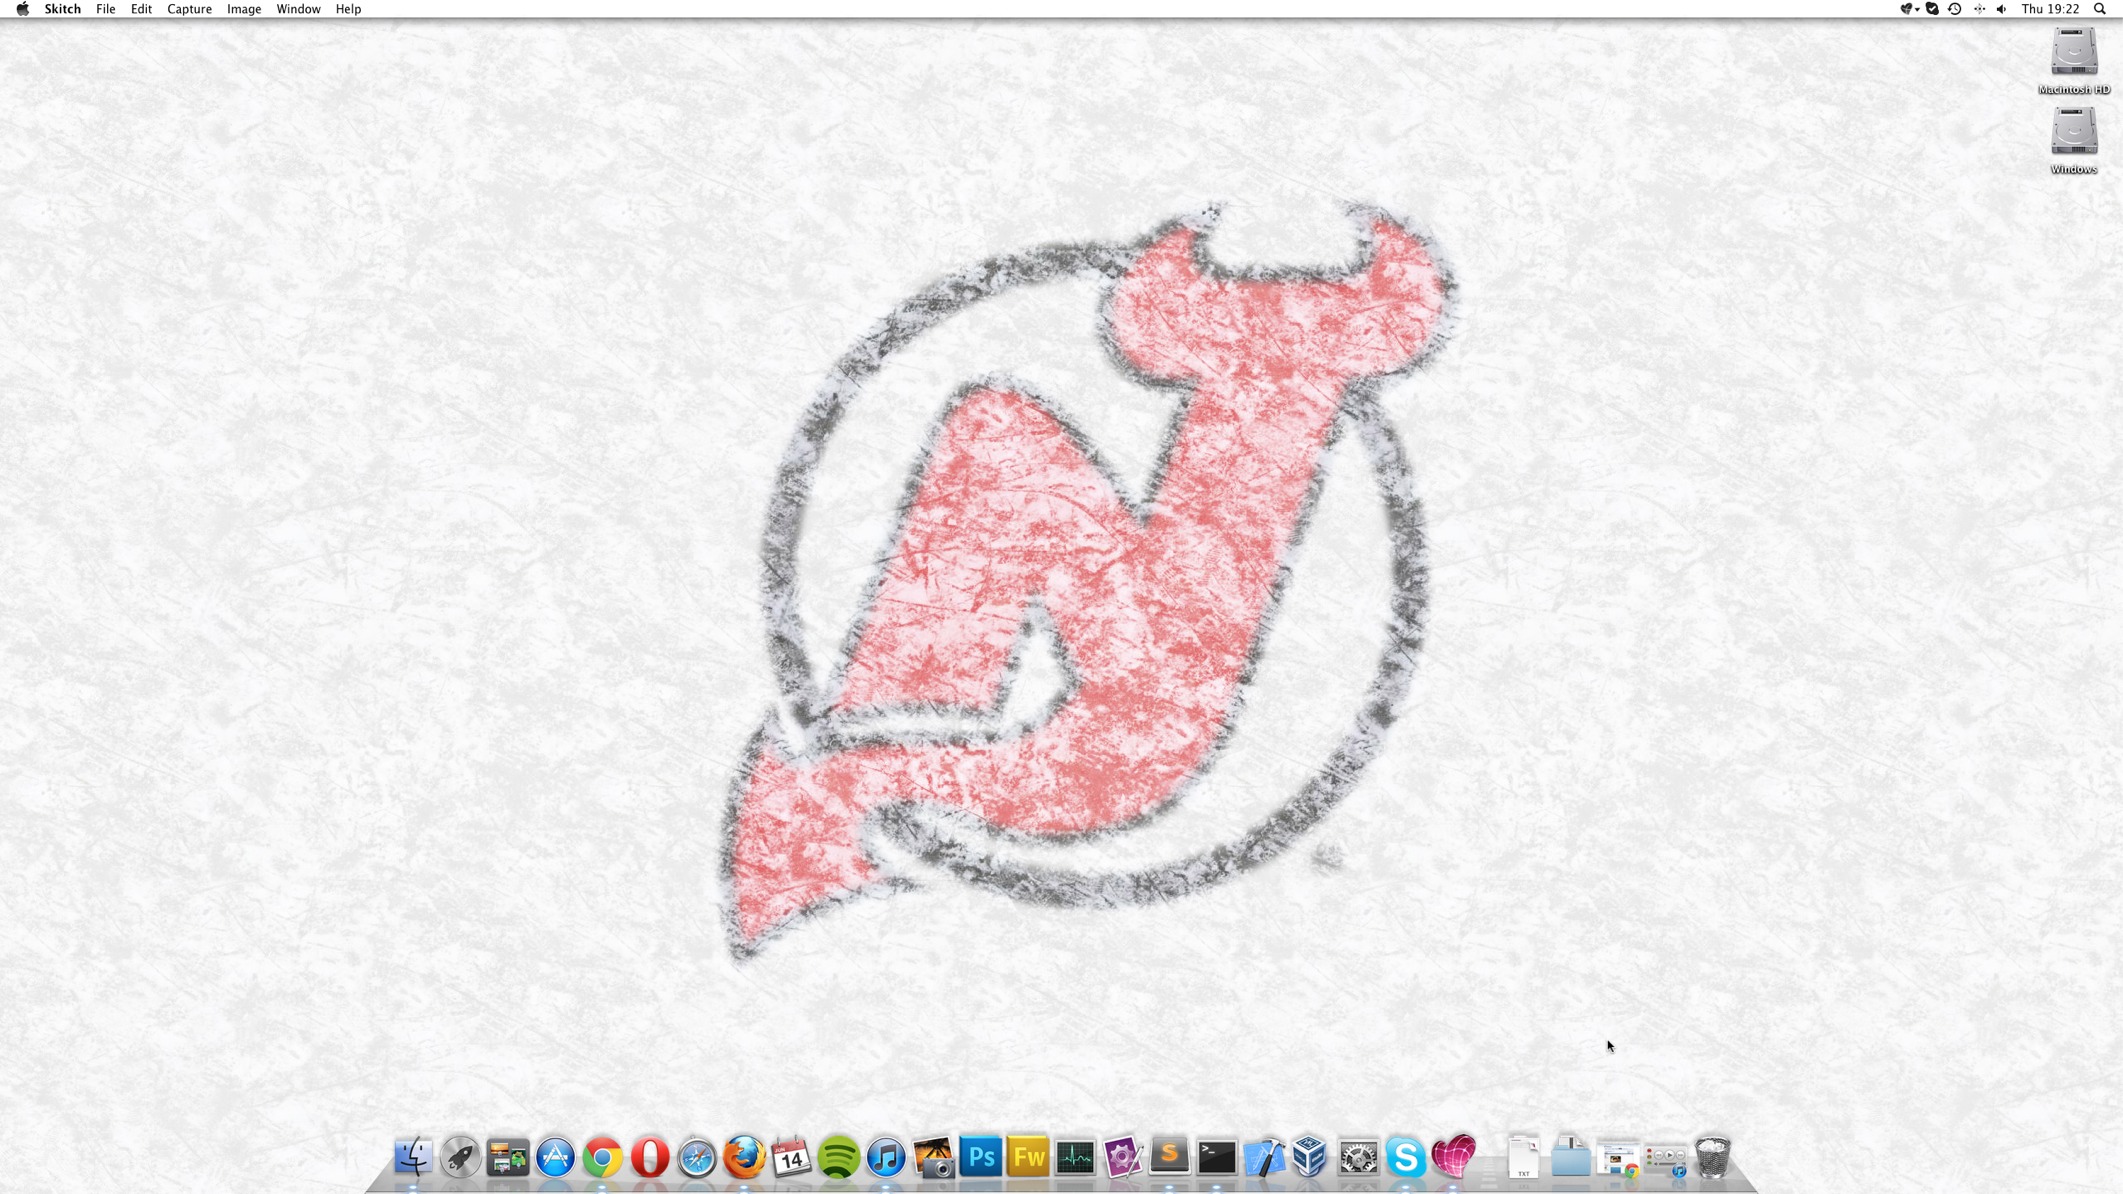Open the blue folder stack in Dock
This screenshot has width=2123, height=1194.
point(1571,1157)
